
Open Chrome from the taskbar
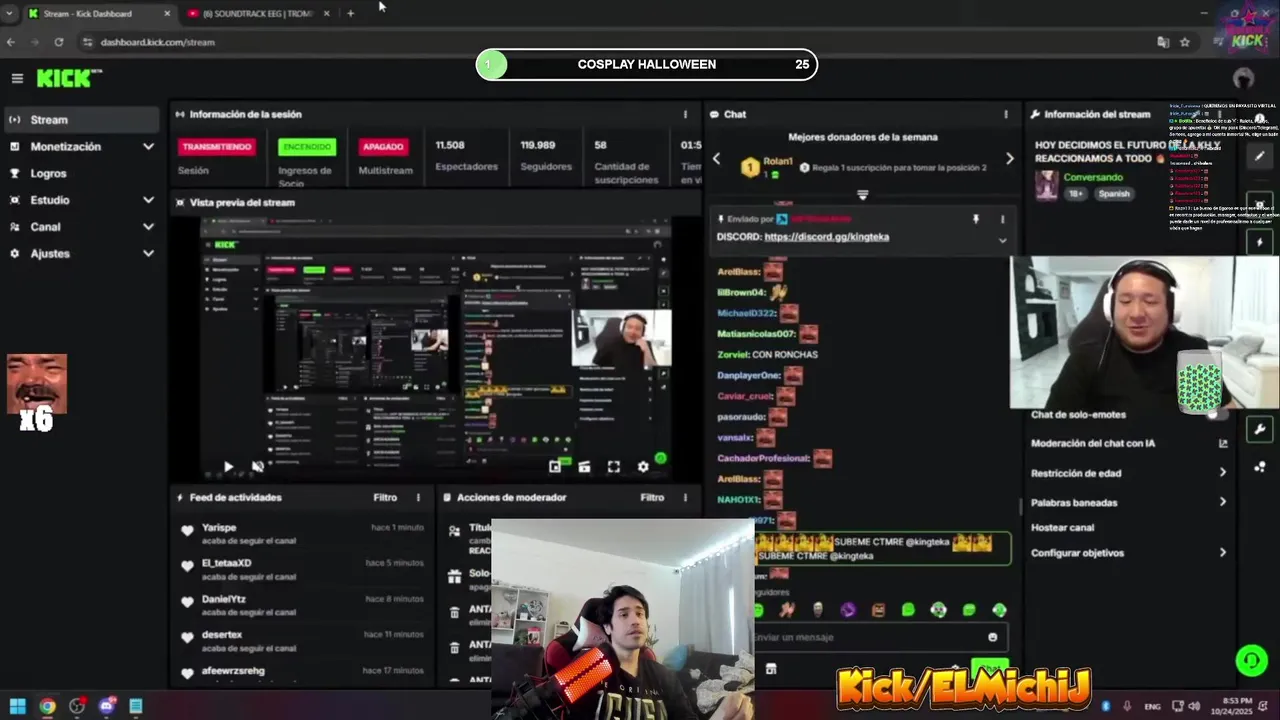click(x=47, y=706)
